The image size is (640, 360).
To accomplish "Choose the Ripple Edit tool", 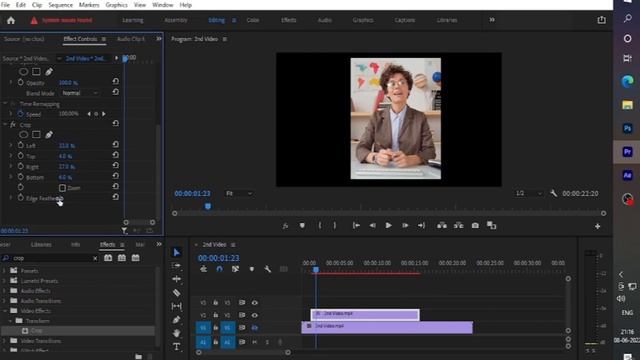I will 176,279.
